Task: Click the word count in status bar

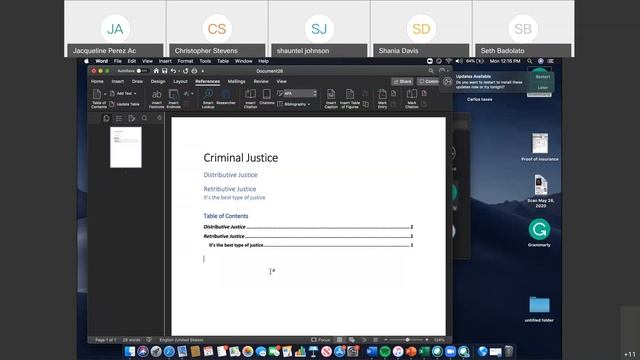Action: click(131, 340)
